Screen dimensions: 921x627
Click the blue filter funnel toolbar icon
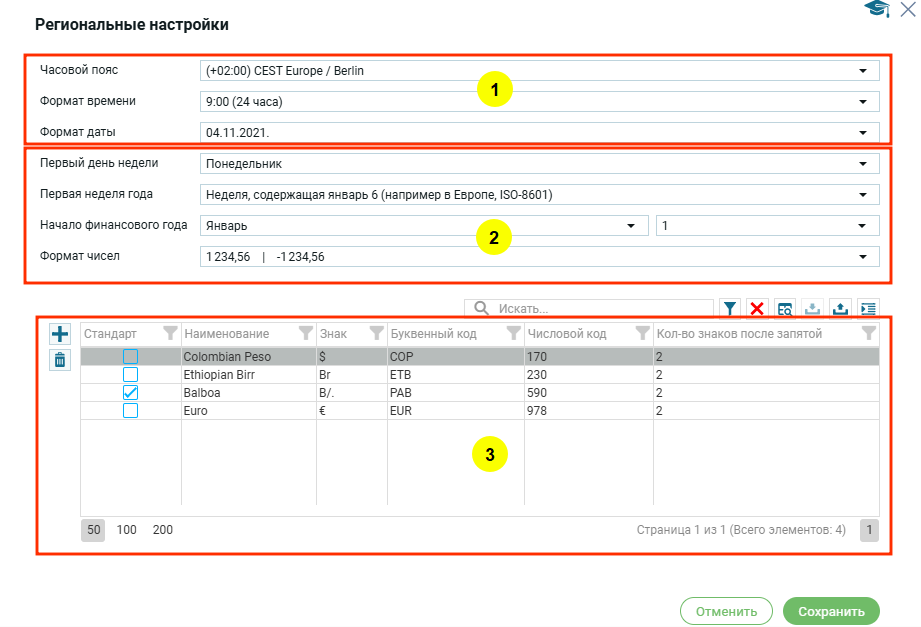(x=729, y=309)
